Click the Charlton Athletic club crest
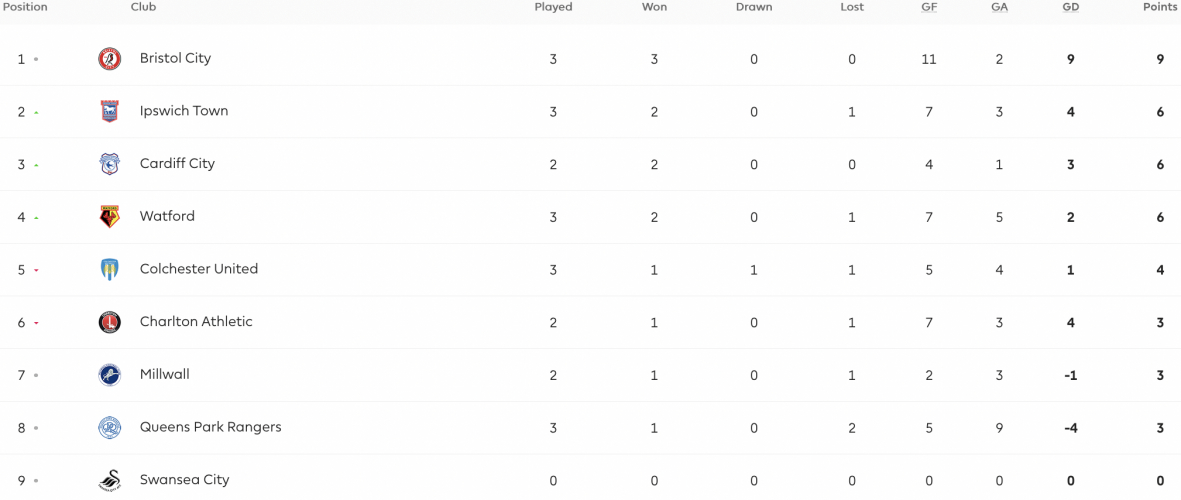This screenshot has height=500, width=1181. [x=109, y=322]
